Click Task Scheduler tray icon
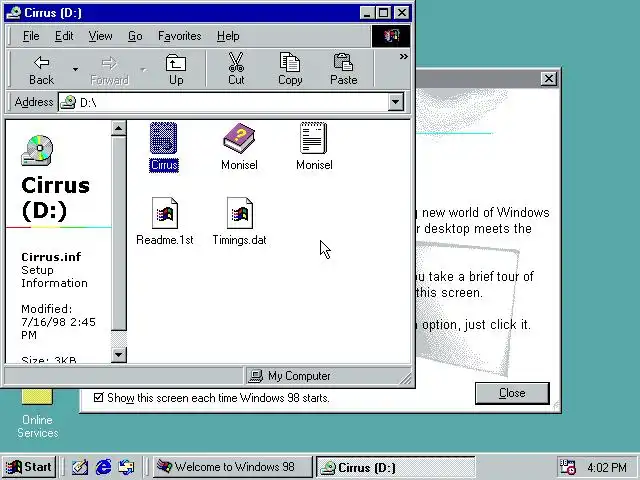 click(567, 467)
